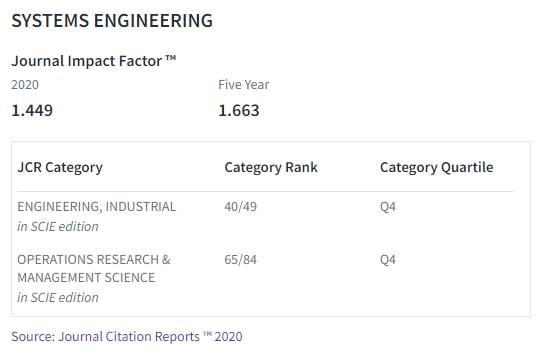Click the trademark symbol after Impact Factor
541x360 pixels.
click(171, 58)
